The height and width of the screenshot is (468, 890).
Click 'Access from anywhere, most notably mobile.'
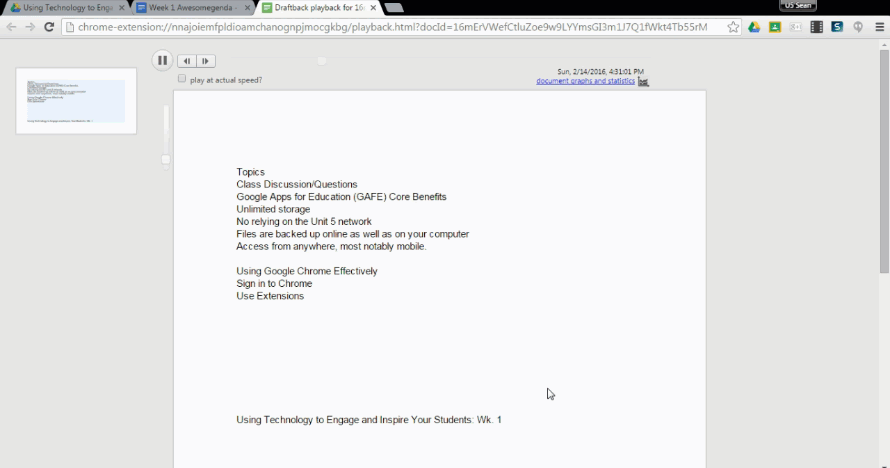click(331, 247)
